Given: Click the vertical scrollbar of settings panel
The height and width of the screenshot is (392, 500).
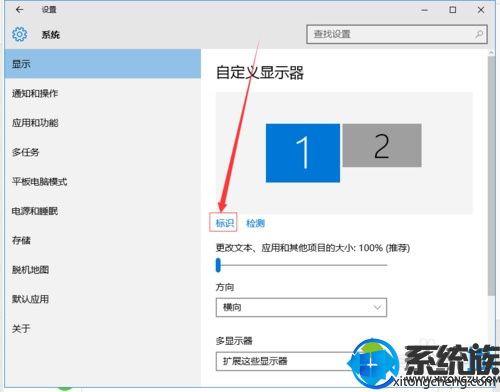Looking at the screenshot, I should [491, 176].
